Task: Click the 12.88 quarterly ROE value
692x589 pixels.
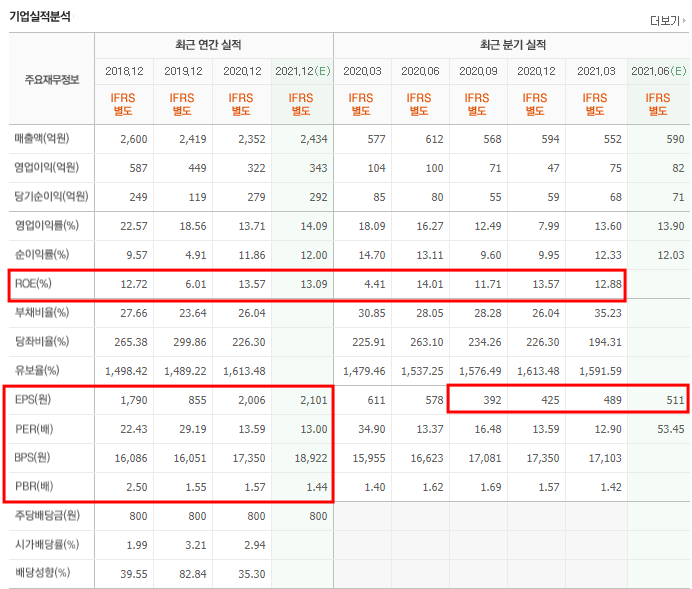Action: [608, 284]
